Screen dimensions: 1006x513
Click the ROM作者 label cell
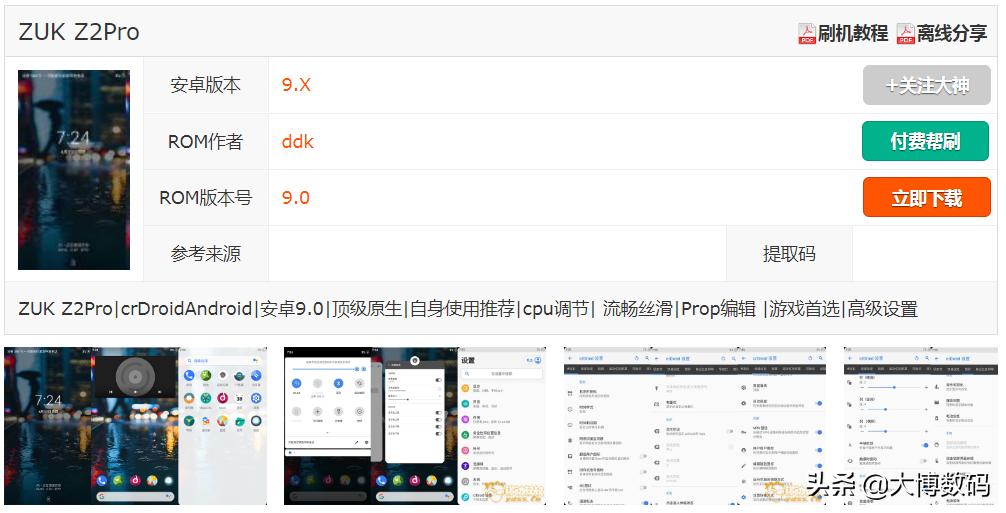[x=205, y=142]
